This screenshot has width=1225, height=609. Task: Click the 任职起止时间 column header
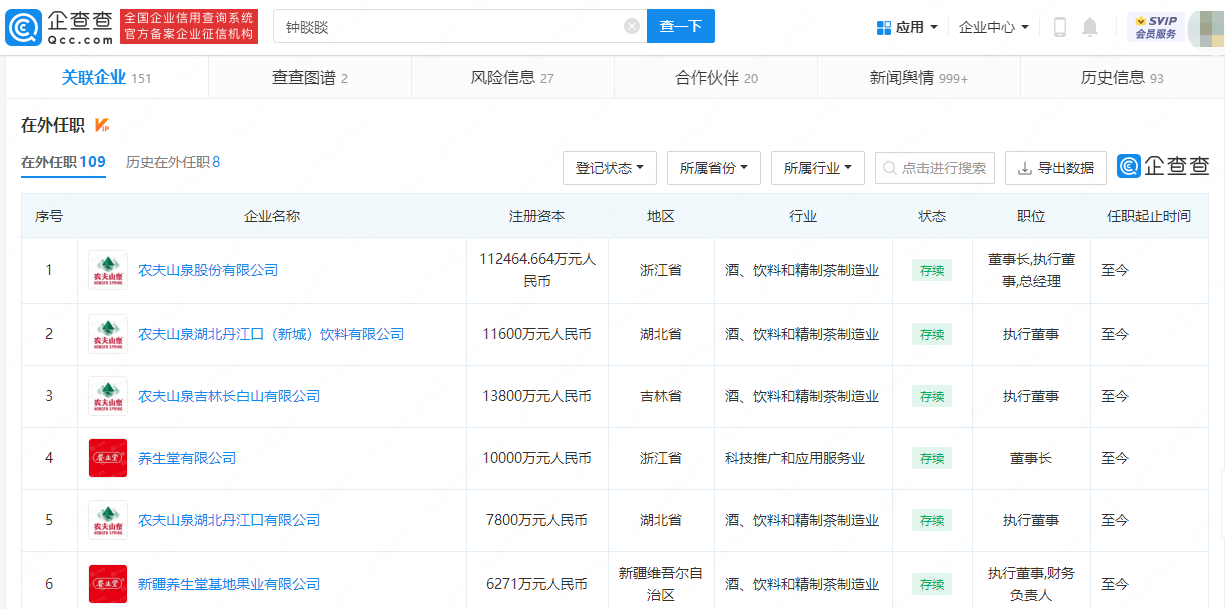coord(1149,216)
